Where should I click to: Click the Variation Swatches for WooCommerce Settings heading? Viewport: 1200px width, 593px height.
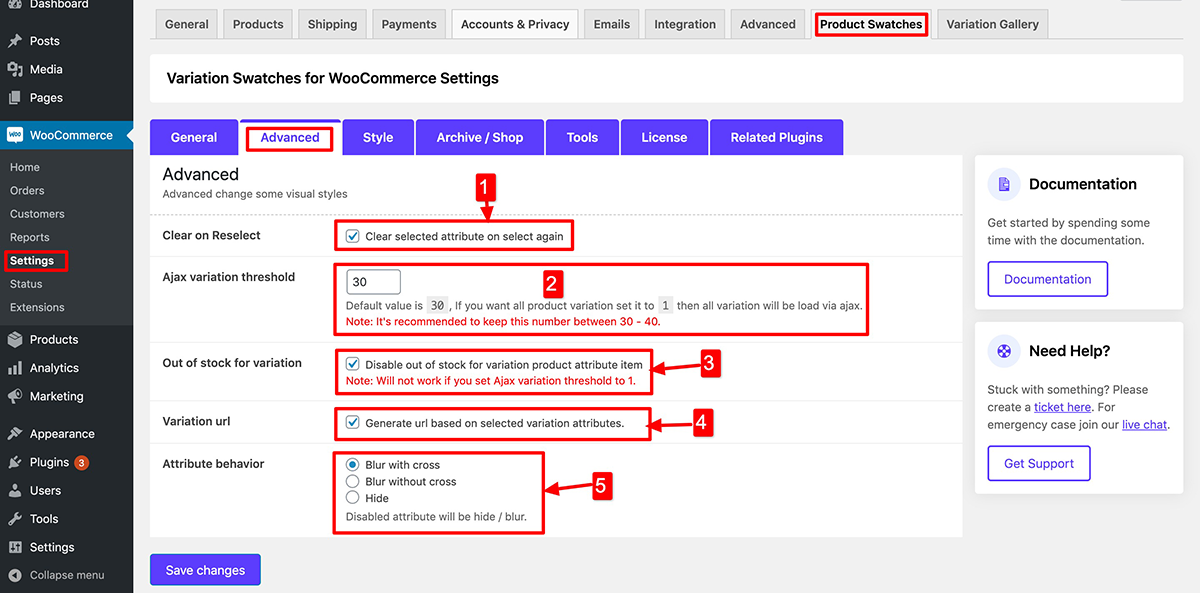tap(332, 78)
